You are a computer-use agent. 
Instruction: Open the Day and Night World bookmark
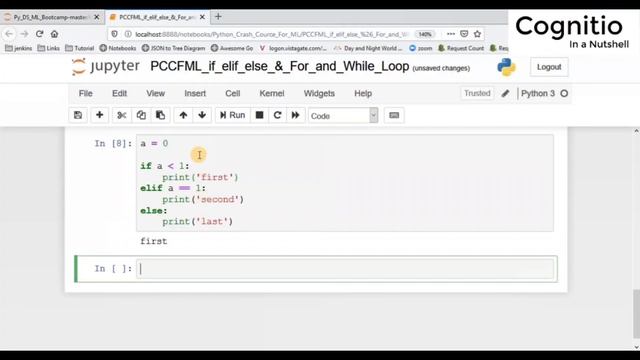coord(368,48)
